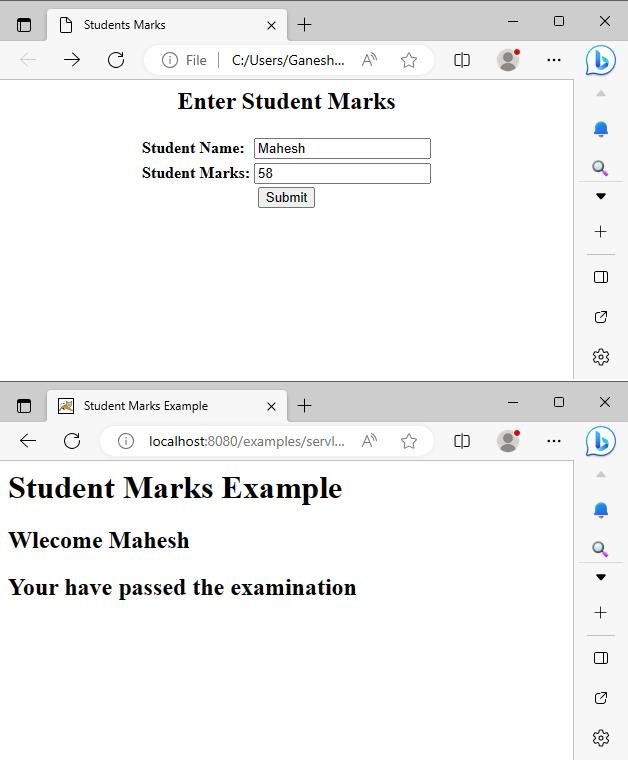
Task: Open new tab in bottom window
Action: click(x=304, y=405)
